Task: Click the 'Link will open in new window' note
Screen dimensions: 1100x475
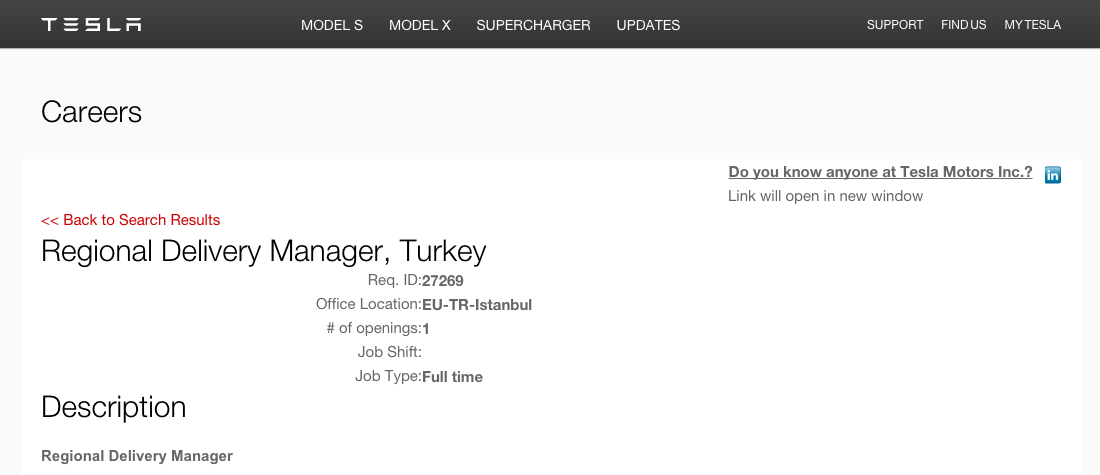Action: 825,196
